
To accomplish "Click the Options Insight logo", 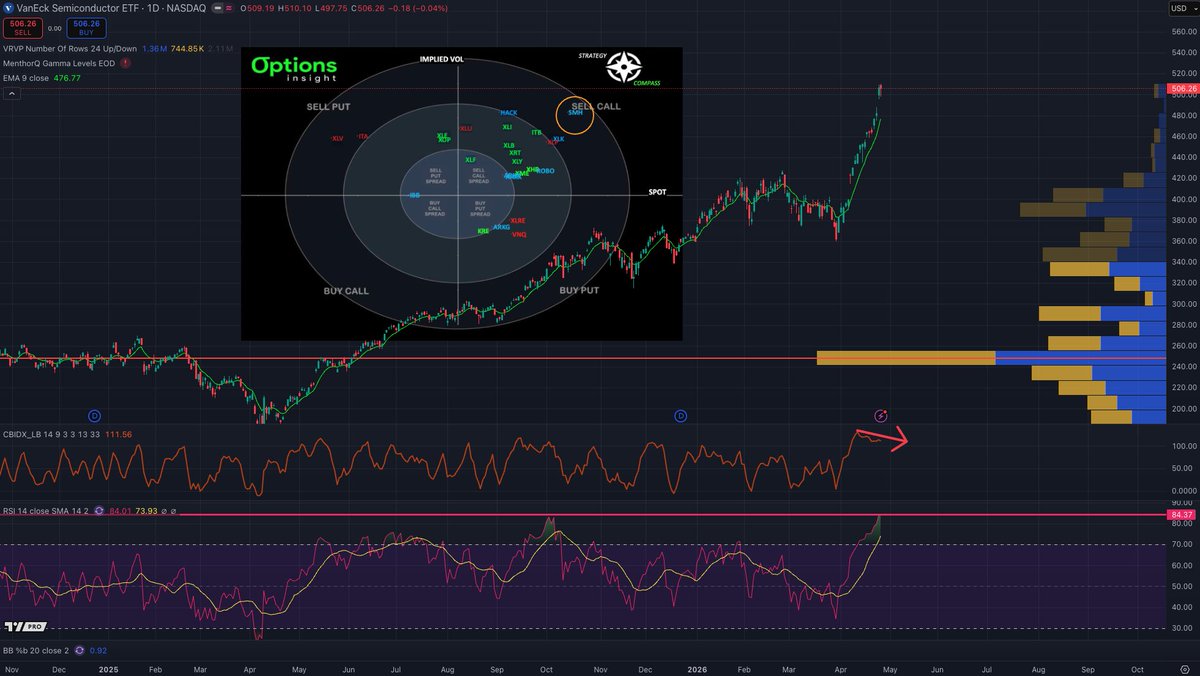I will point(294,68).
